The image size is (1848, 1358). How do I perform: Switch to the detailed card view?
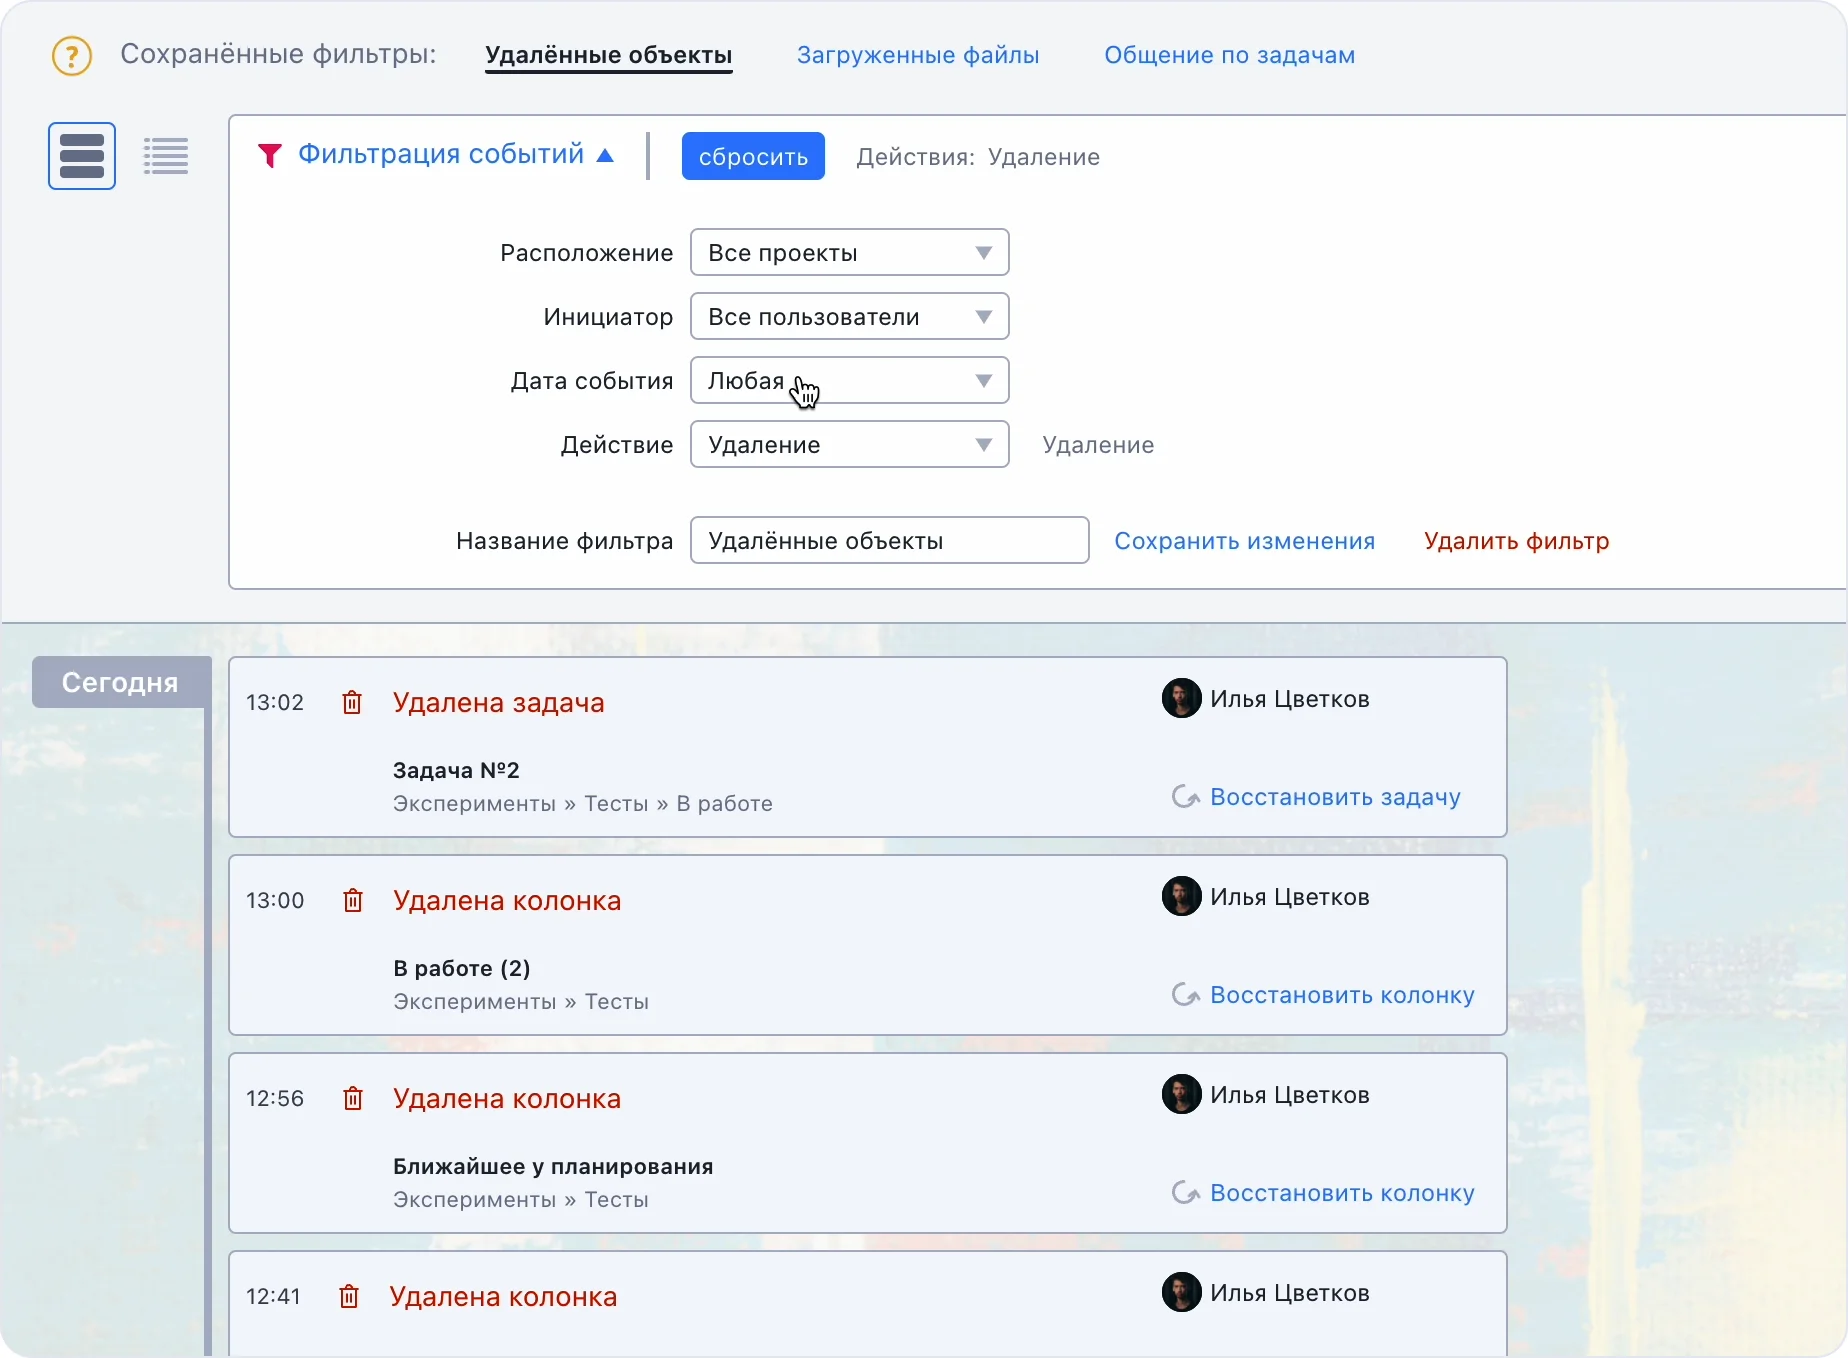point(82,156)
